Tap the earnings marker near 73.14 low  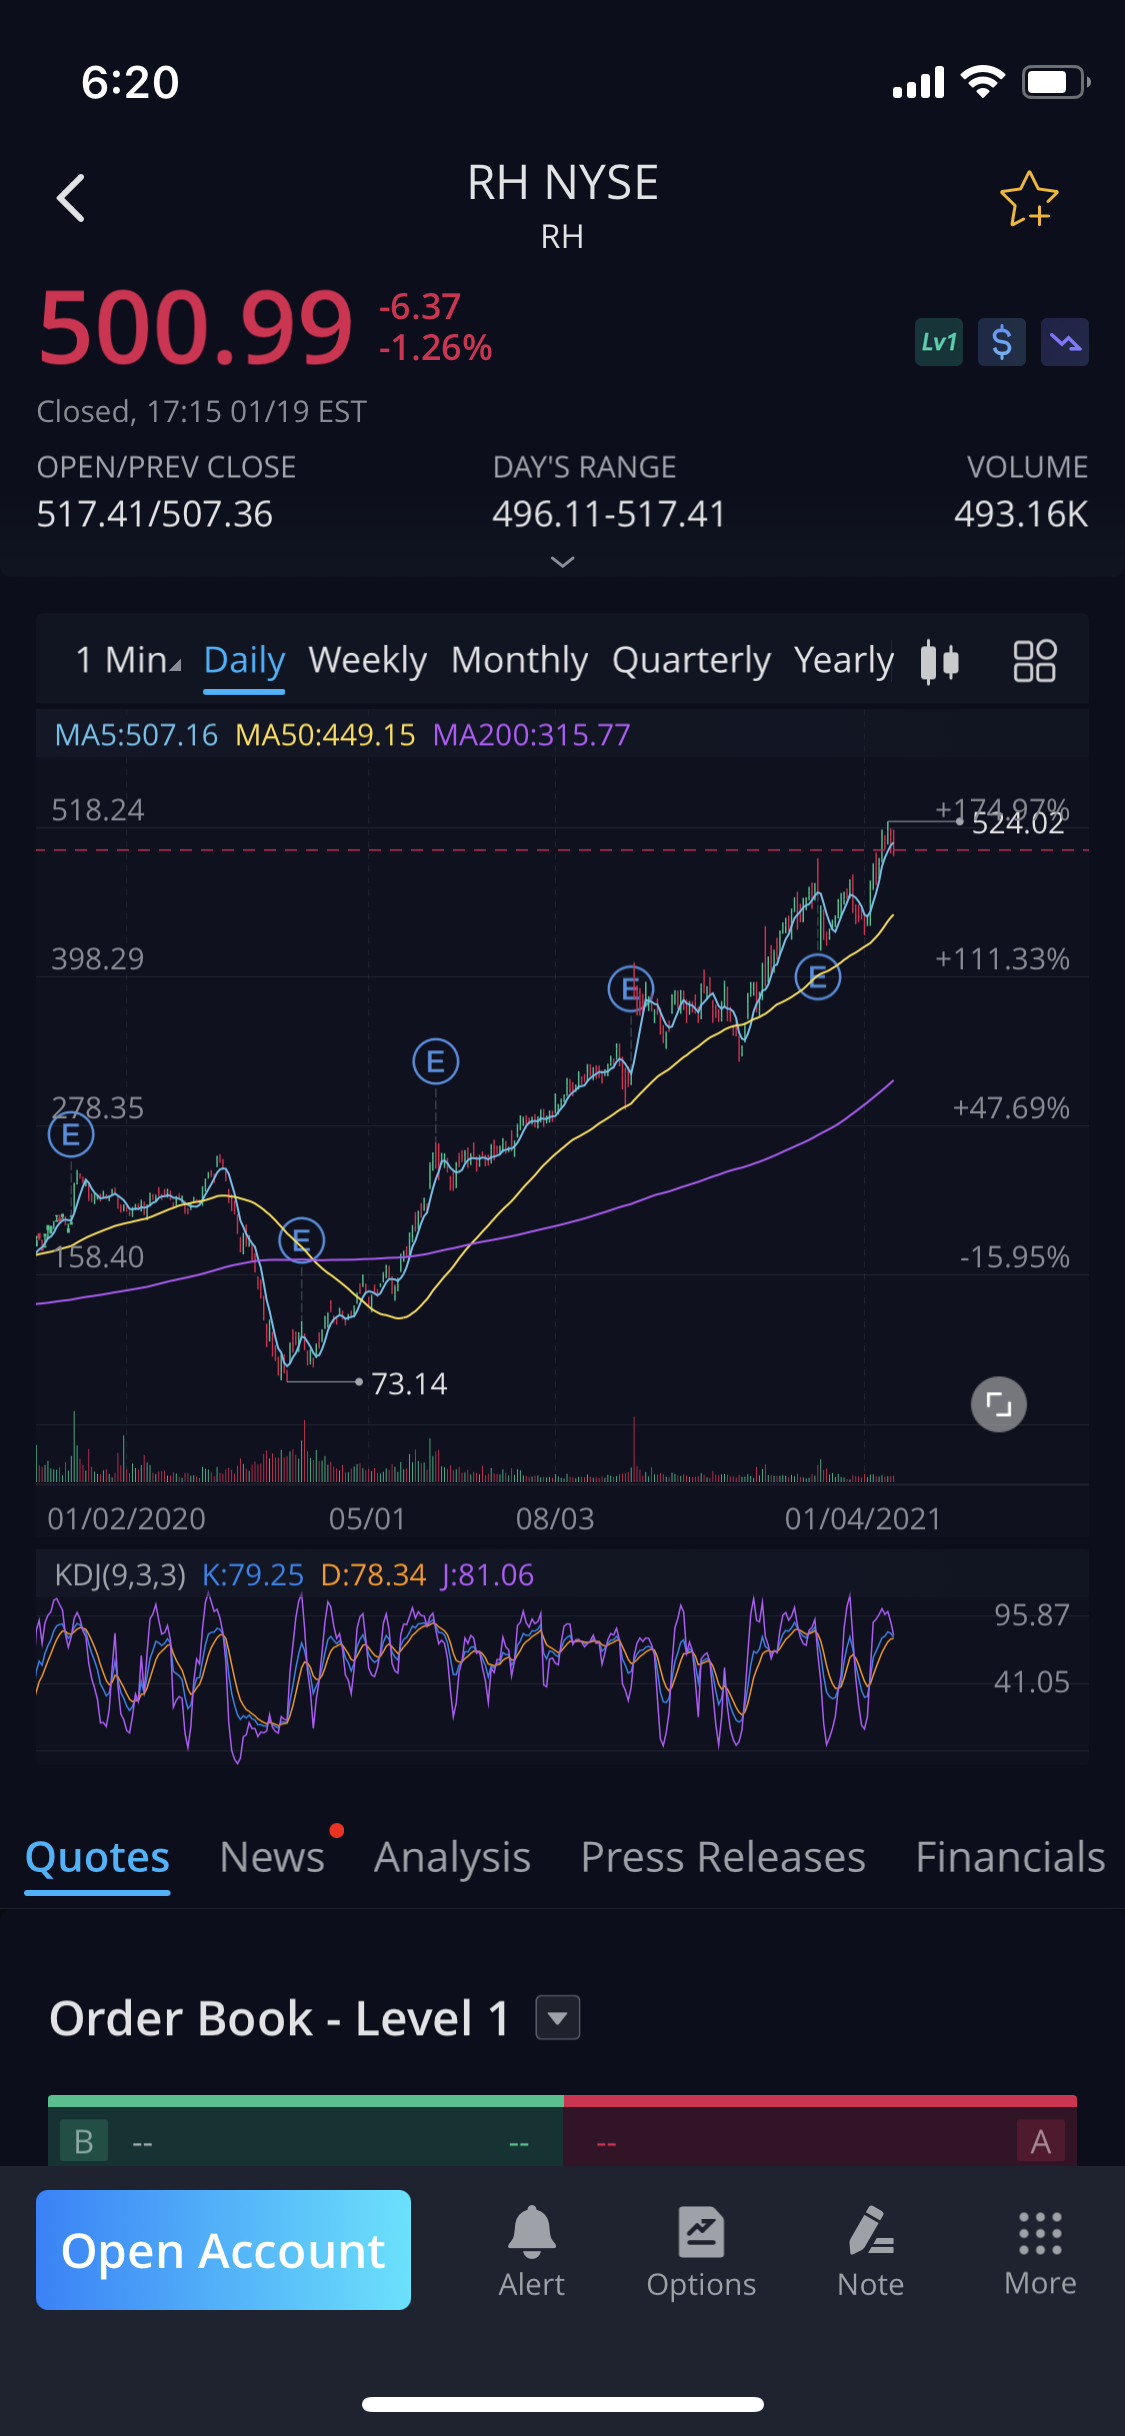pos(301,1241)
